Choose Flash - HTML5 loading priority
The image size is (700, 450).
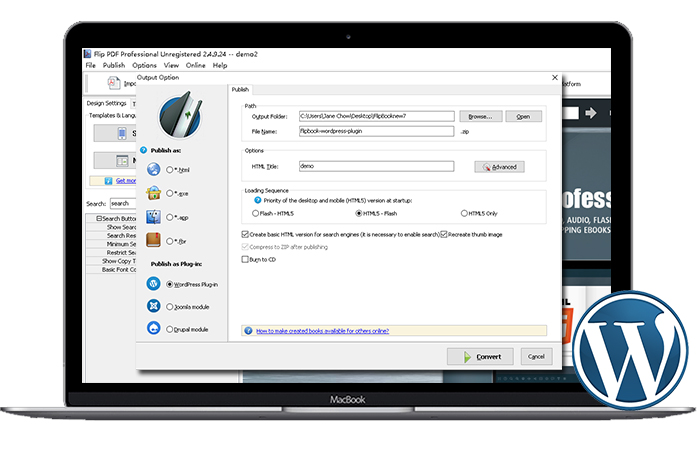pyautogui.click(x=255, y=213)
